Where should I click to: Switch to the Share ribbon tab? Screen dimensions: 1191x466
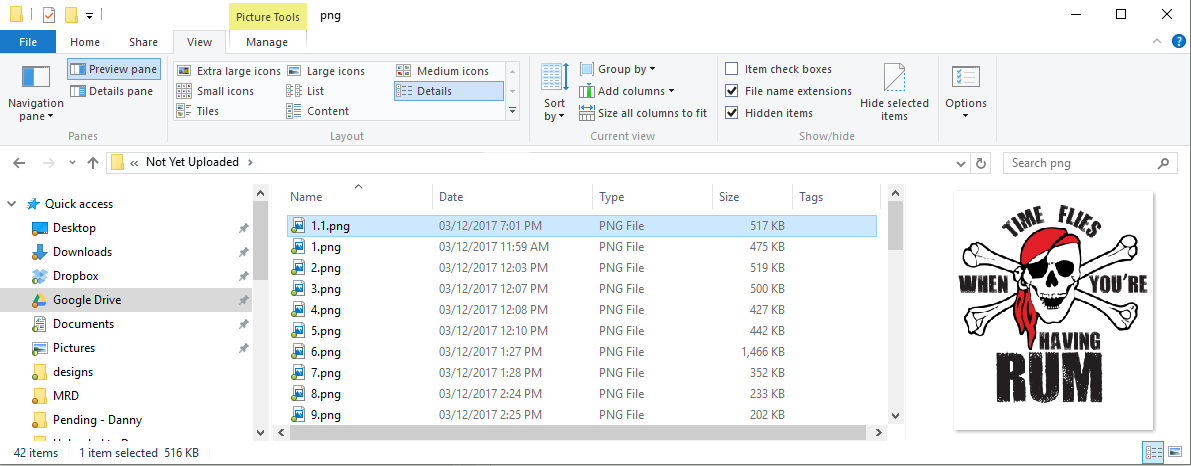(143, 42)
